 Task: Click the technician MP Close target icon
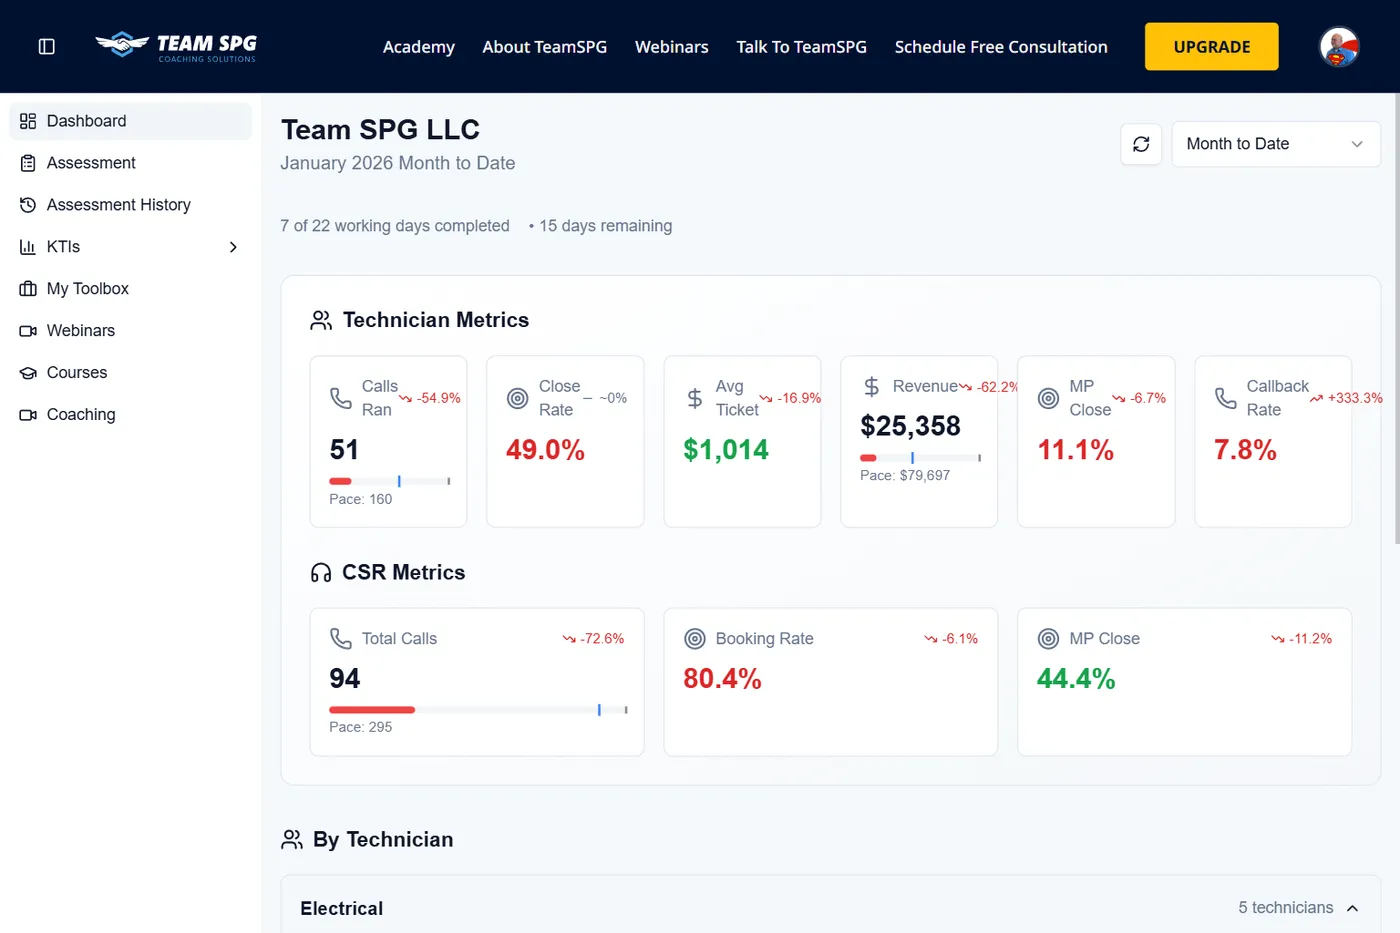(x=1048, y=398)
